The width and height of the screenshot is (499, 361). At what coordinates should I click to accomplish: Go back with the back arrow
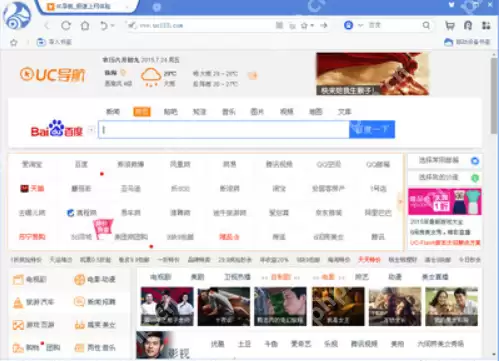click(x=47, y=25)
